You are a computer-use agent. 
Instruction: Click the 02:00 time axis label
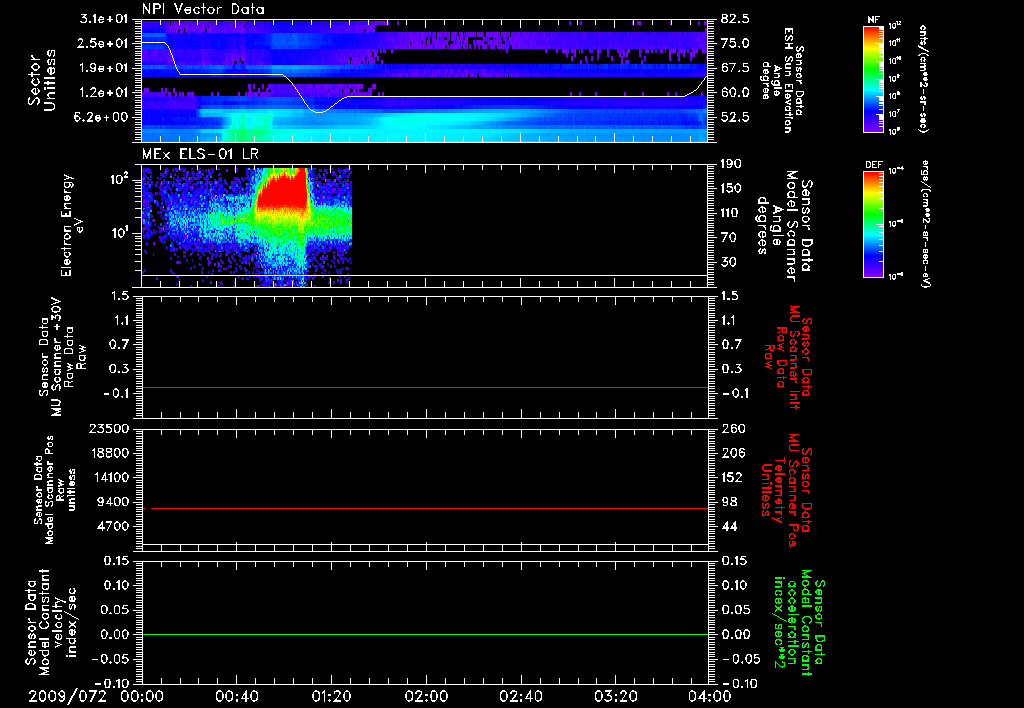(x=426, y=696)
